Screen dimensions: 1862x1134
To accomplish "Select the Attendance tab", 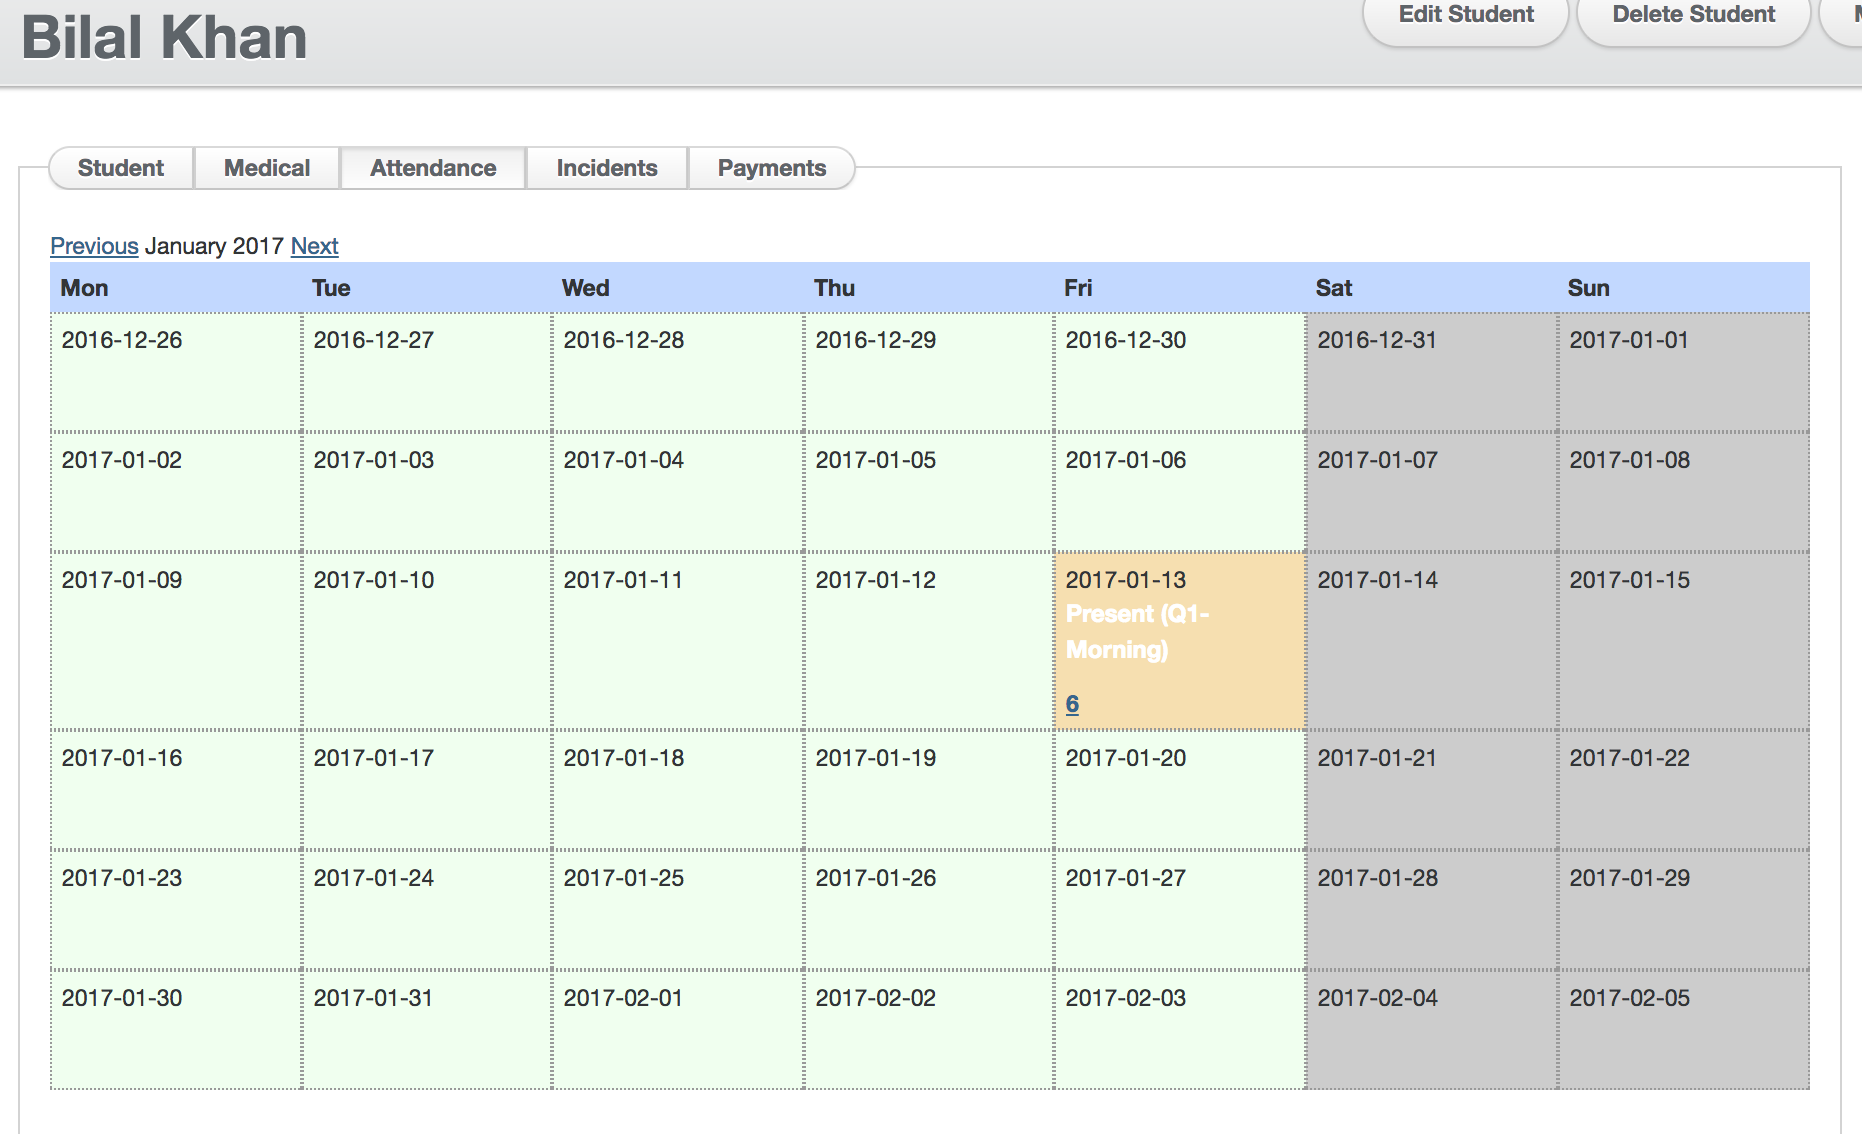I will (433, 168).
